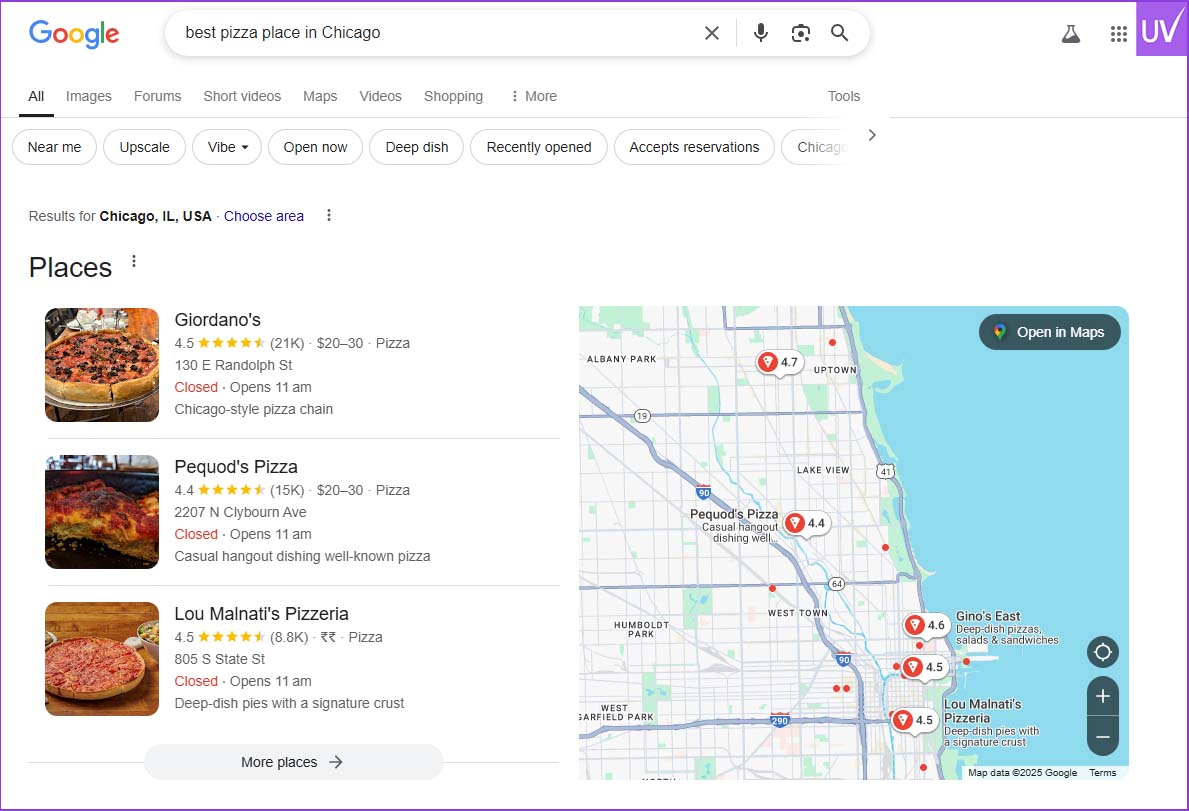Click the magnifying glass search icon
Image resolution: width=1189 pixels, height=811 pixels.
tap(840, 33)
